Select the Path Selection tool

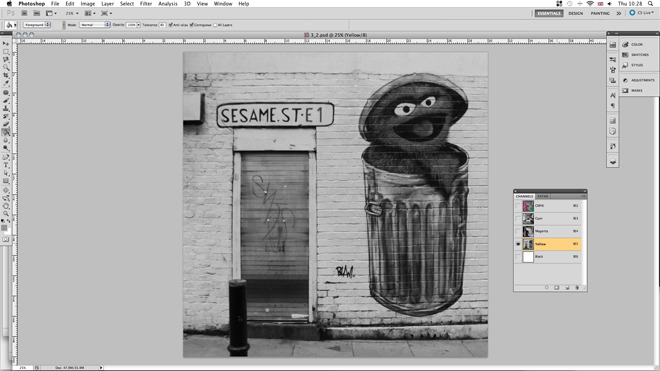6,173
